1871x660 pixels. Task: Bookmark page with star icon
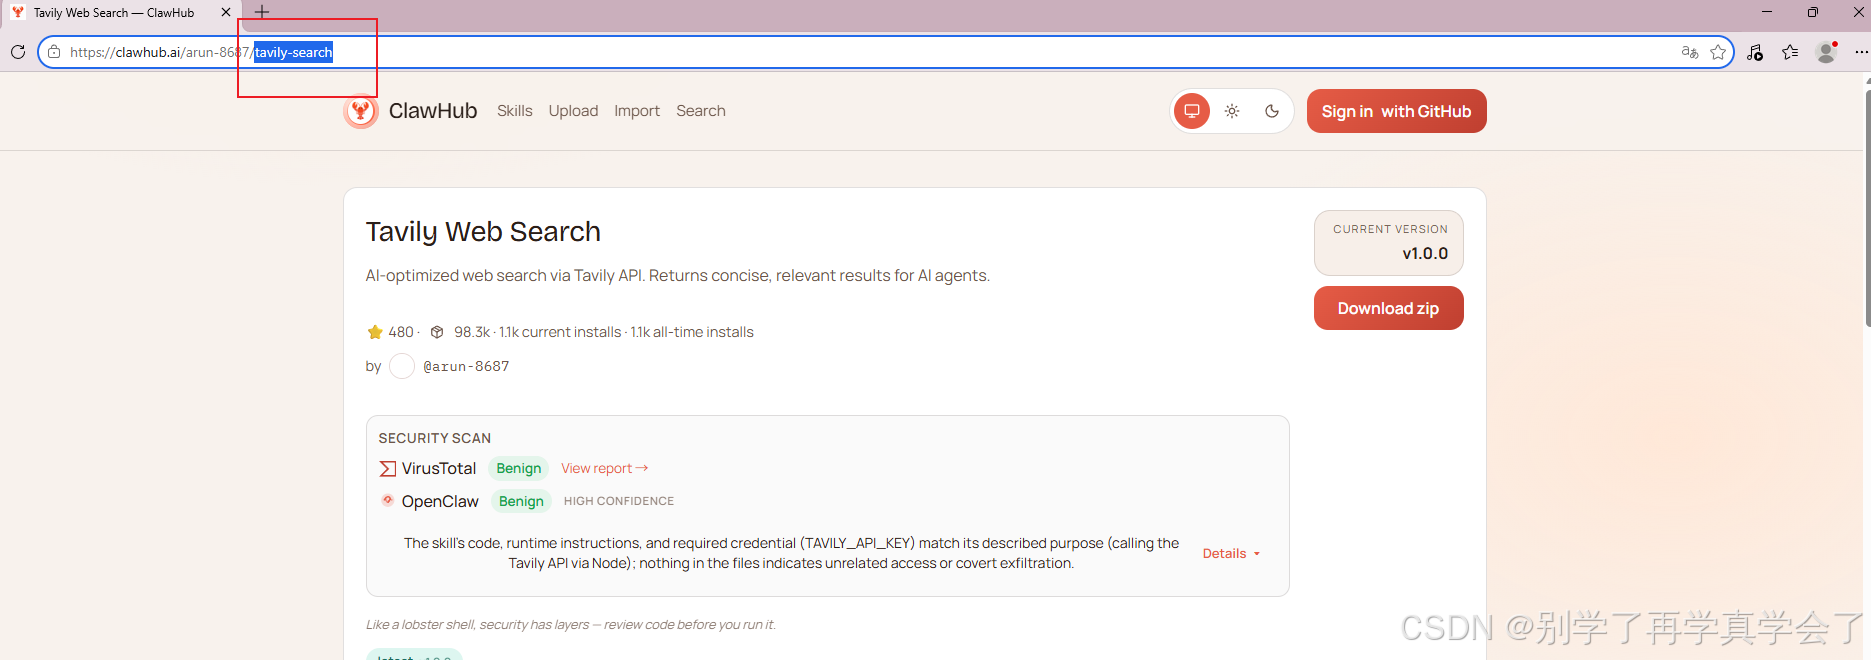(x=1718, y=52)
